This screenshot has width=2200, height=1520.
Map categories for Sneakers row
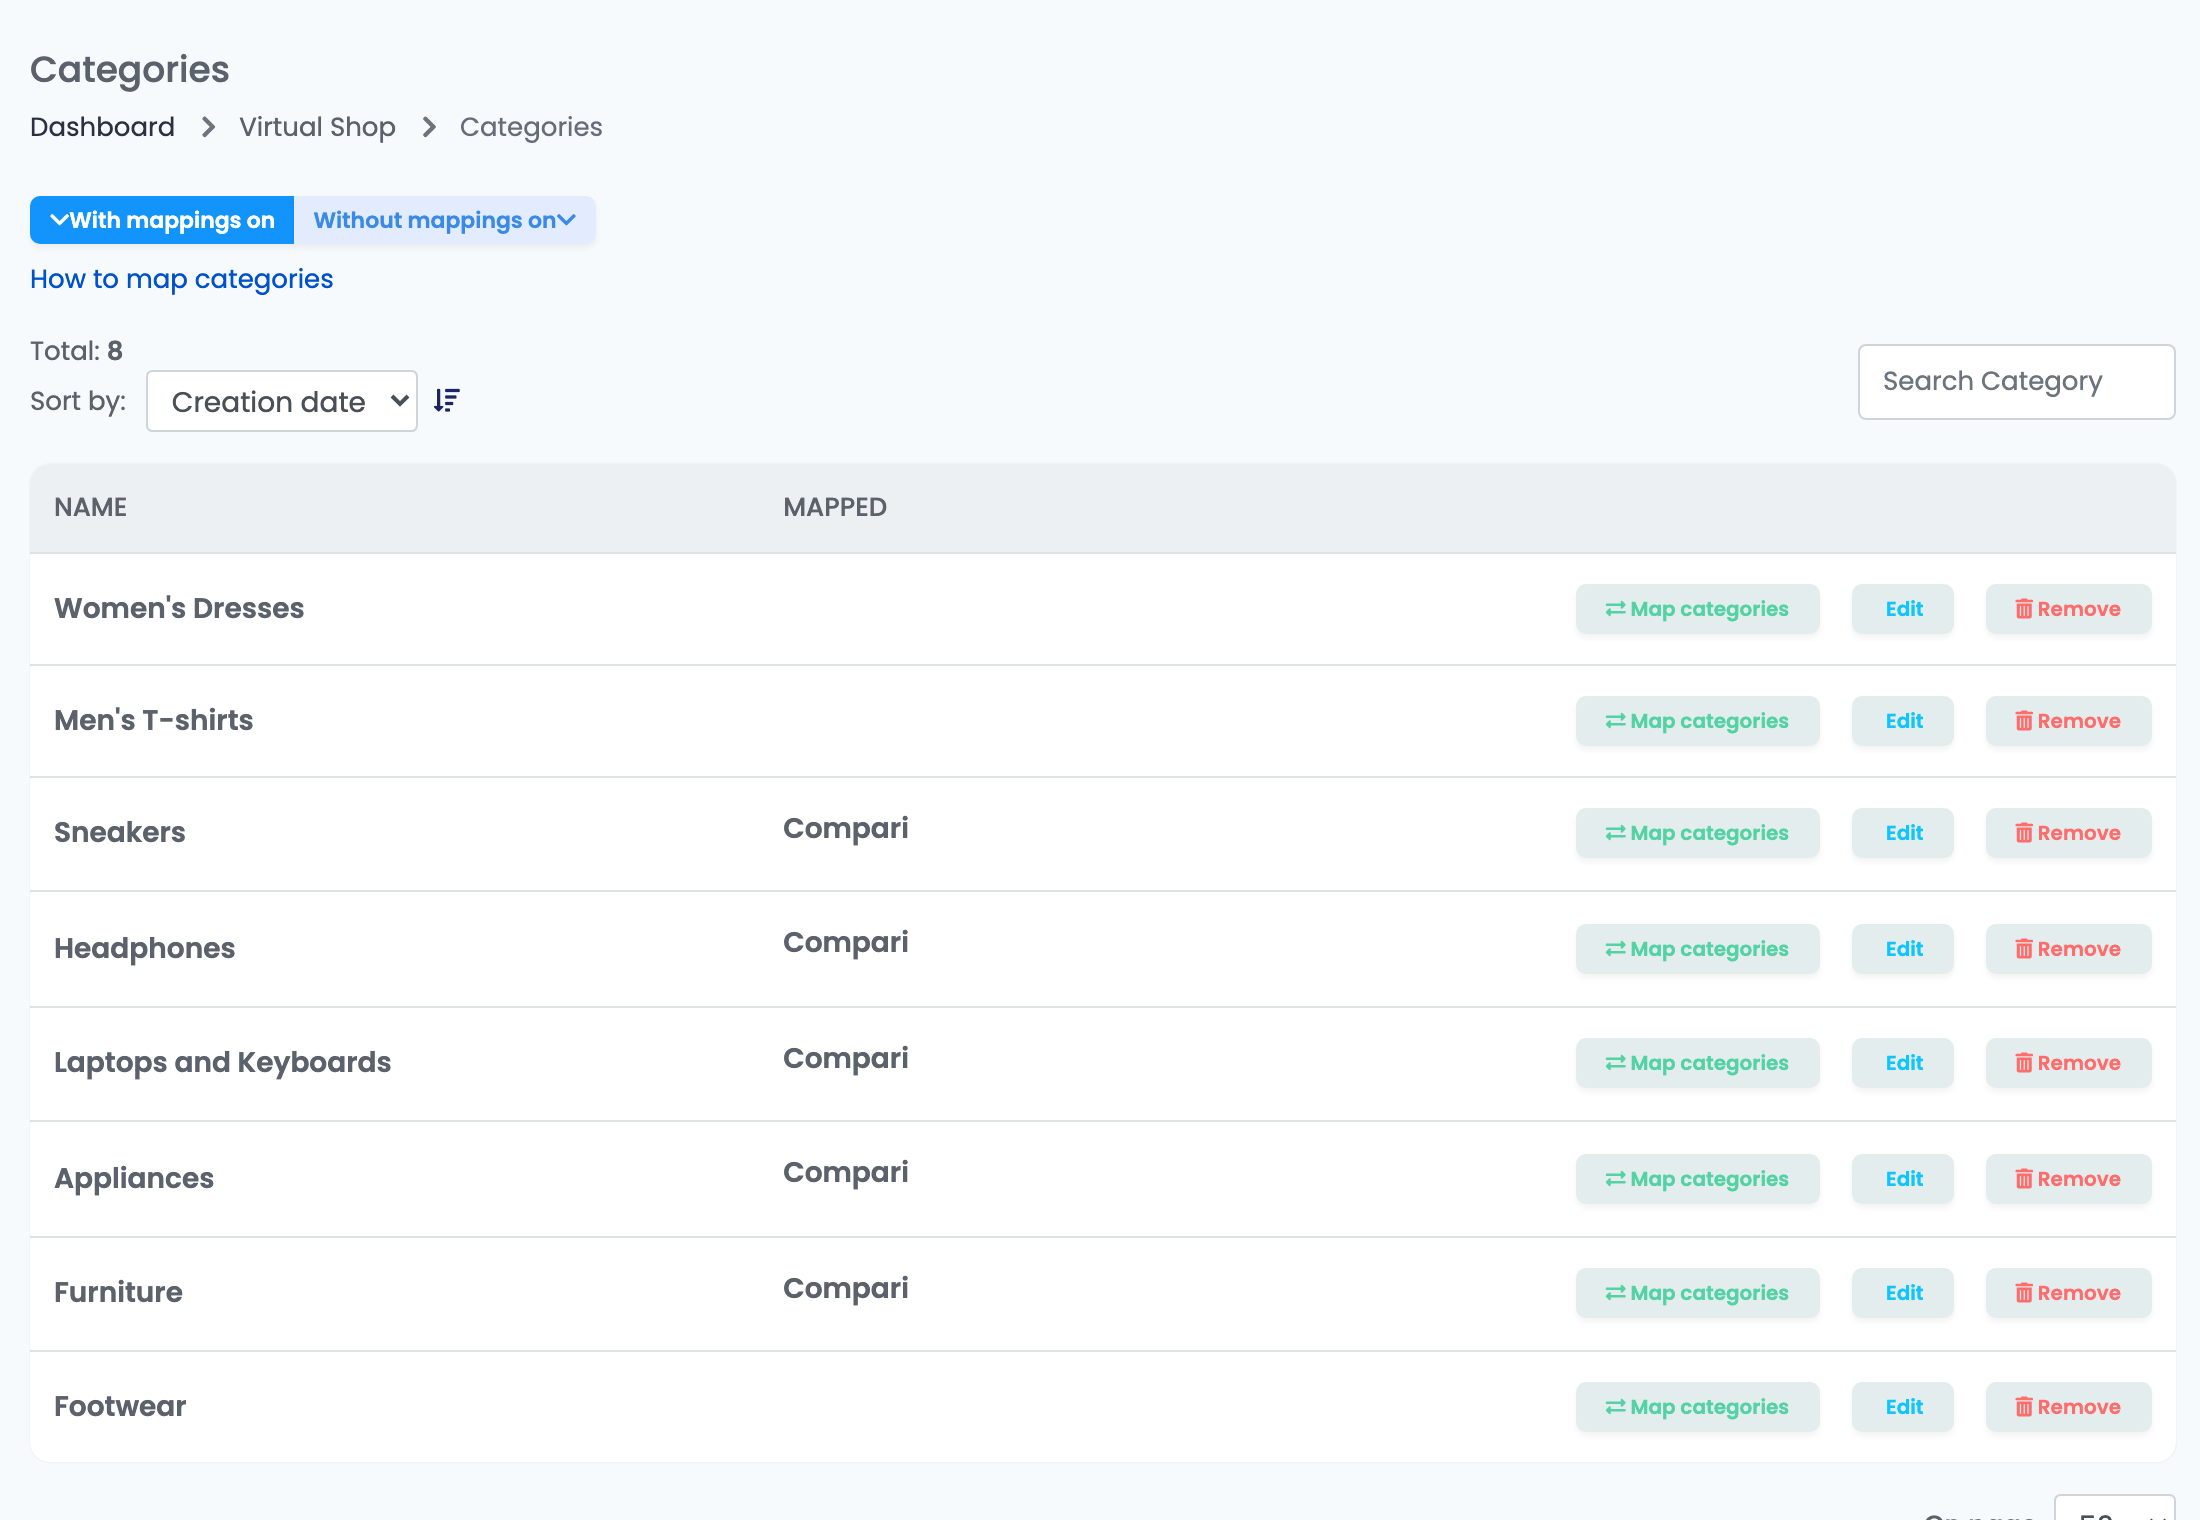(x=1697, y=833)
